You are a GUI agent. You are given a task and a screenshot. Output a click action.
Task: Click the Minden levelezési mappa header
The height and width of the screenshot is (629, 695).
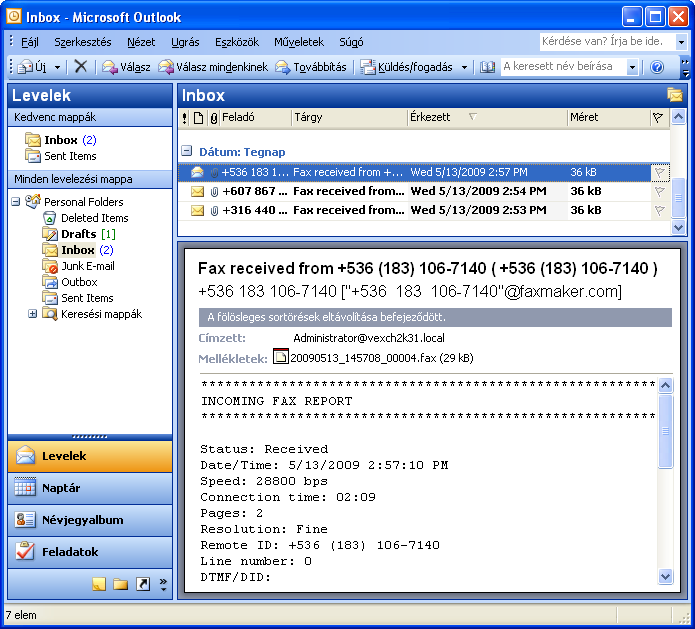point(90,180)
